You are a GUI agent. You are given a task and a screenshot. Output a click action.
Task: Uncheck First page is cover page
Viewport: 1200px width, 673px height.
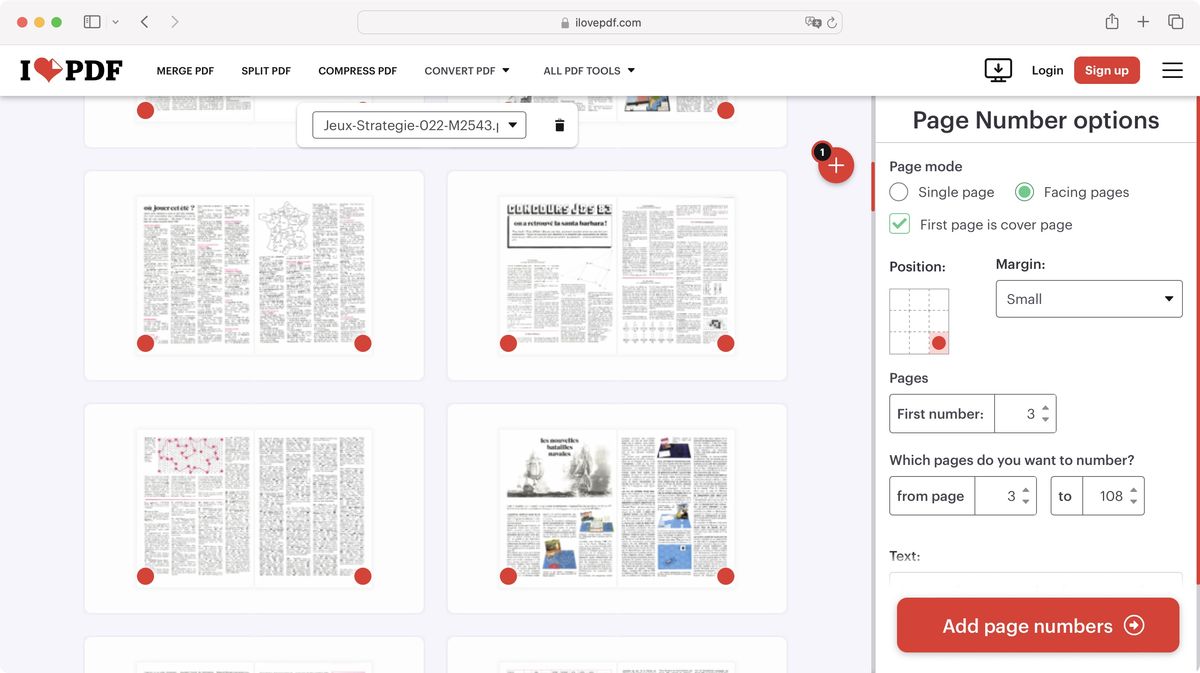click(x=899, y=224)
